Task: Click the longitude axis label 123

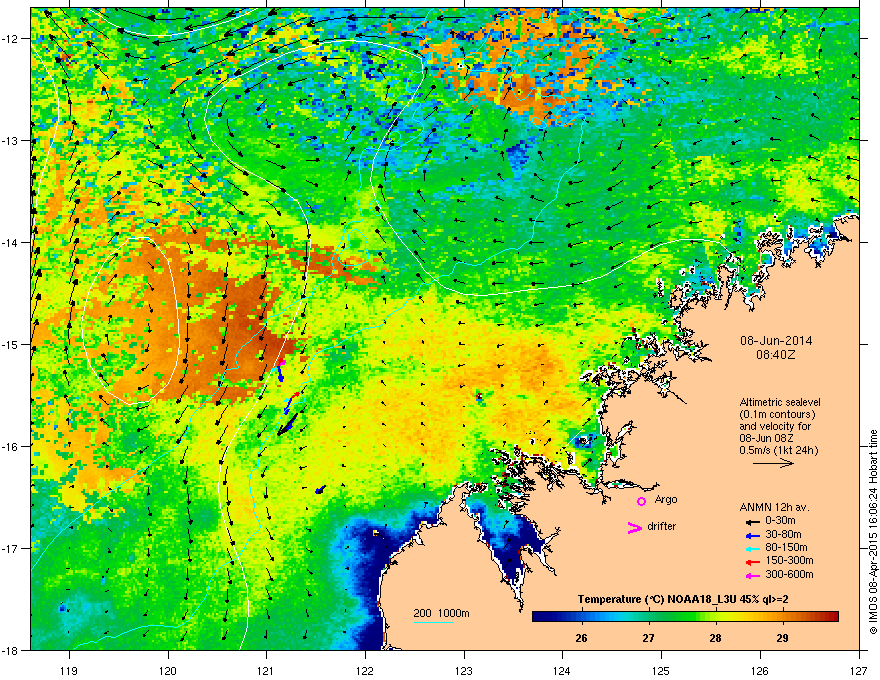Action: click(x=464, y=670)
